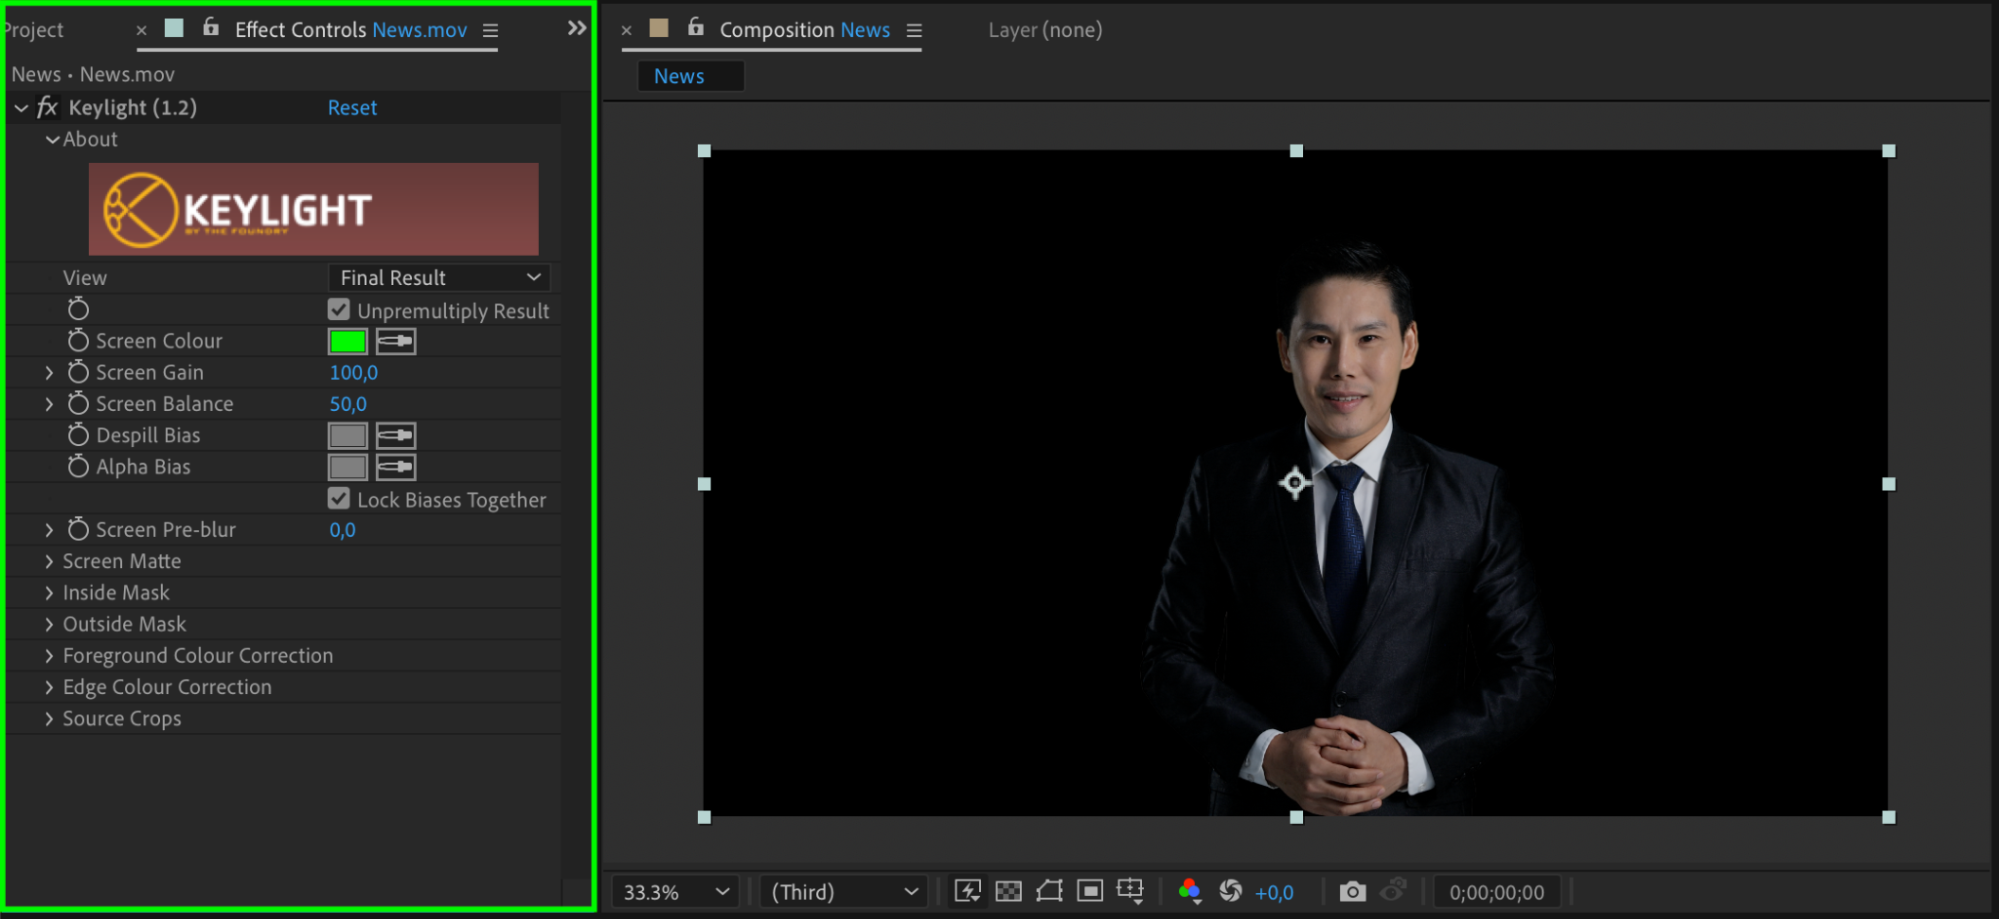Uncheck Unpremultiply Result checkbox
Viewport: 1999px width, 920px height.
coord(339,310)
